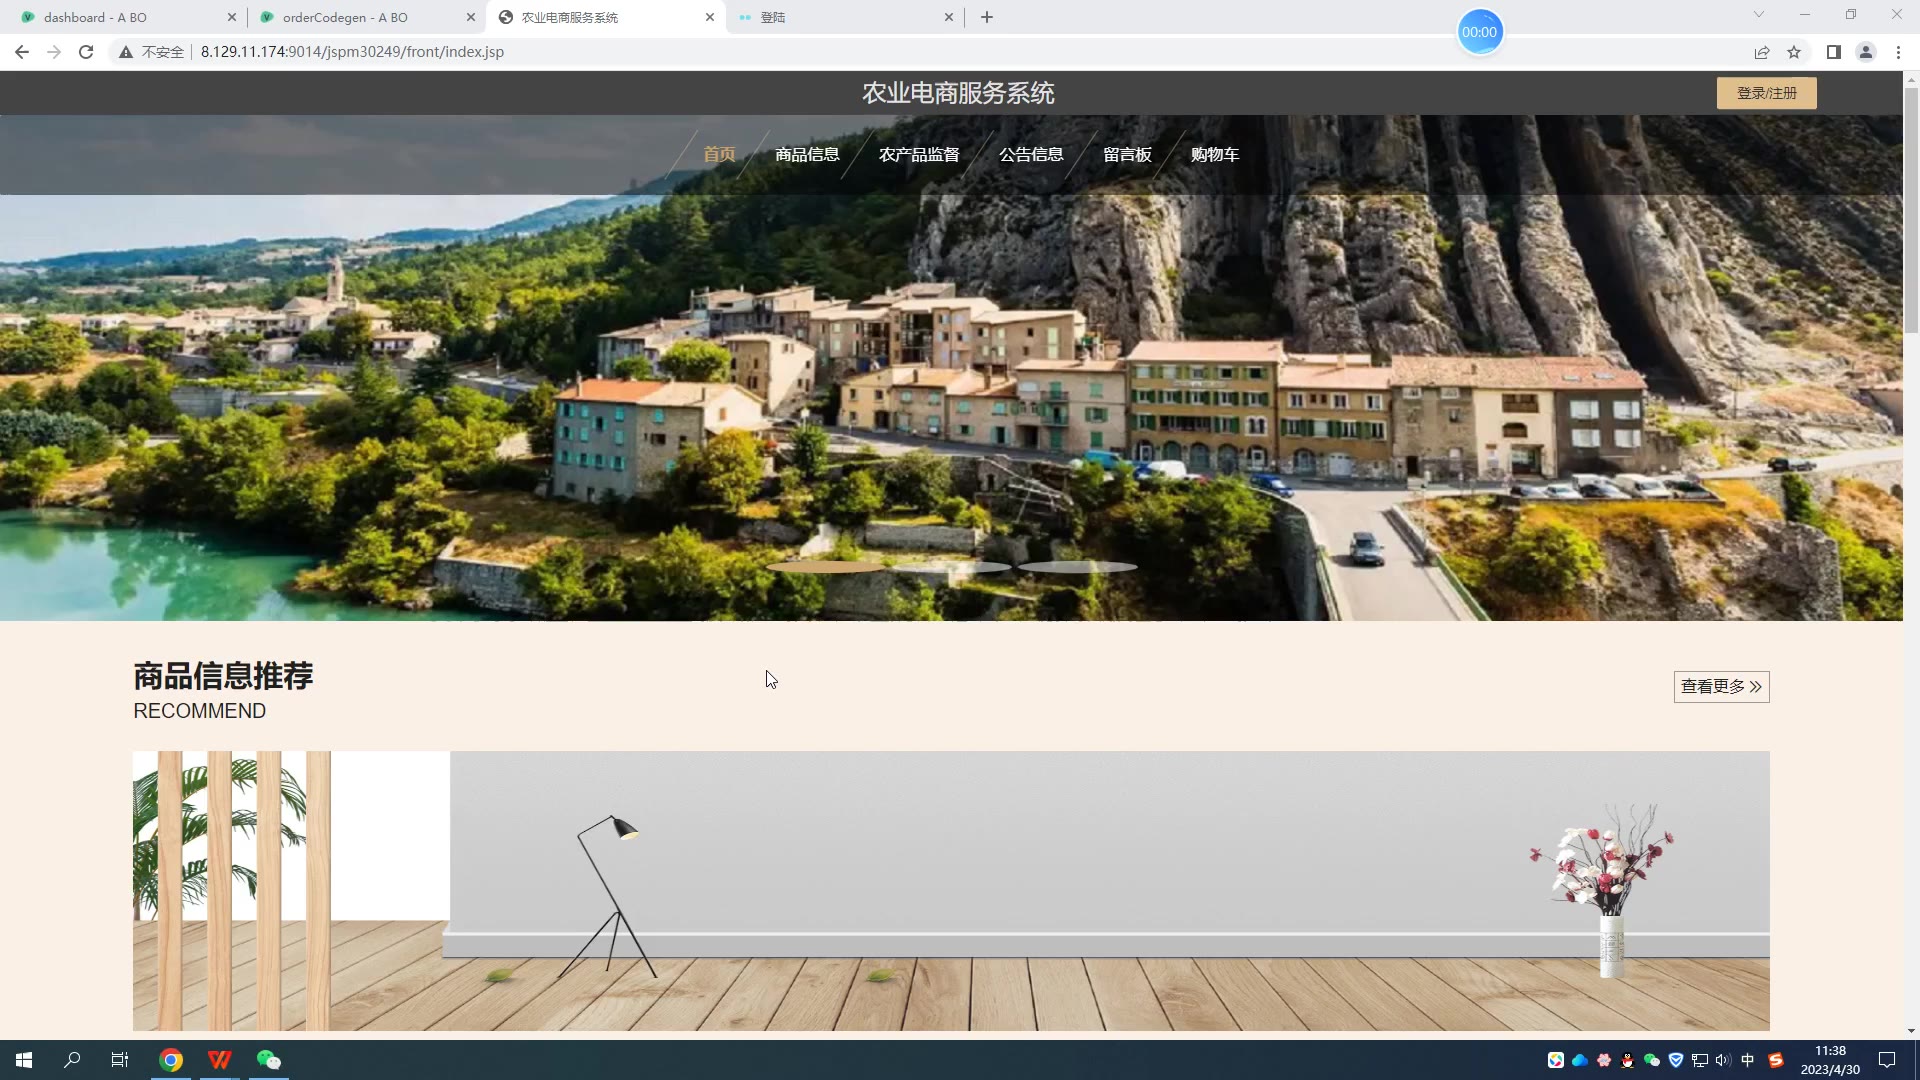Toggle Chinese input method indicator
Image resolution: width=1920 pixels, height=1080 pixels.
pos(1747,1060)
